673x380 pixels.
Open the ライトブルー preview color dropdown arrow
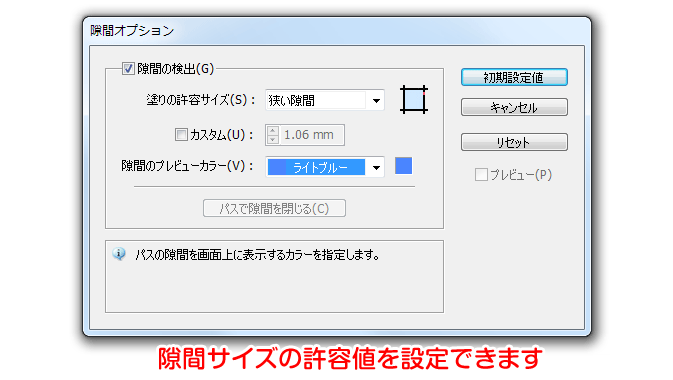tap(376, 167)
